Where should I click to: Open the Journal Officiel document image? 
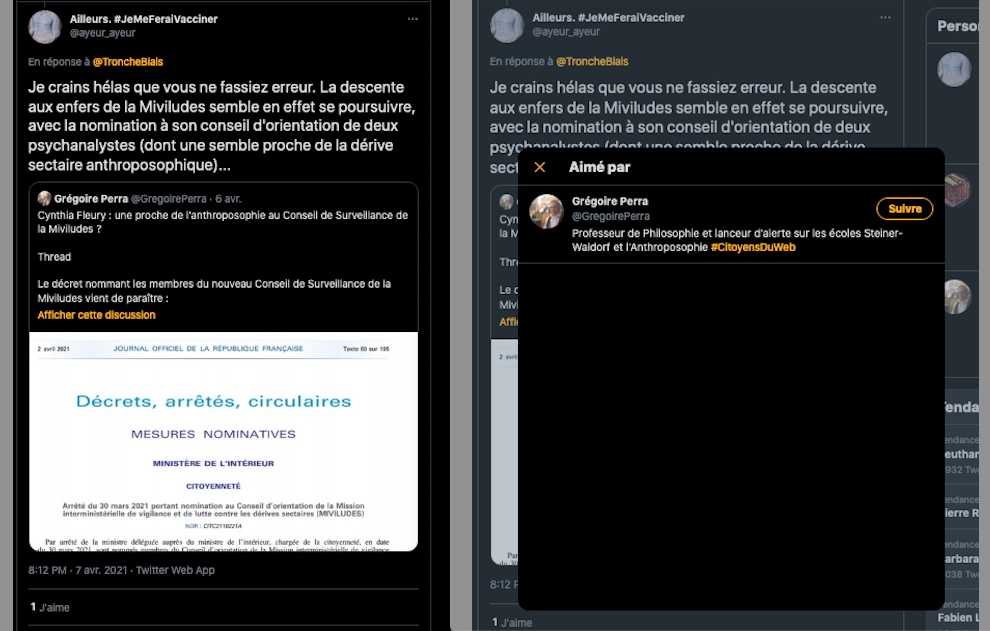pyautogui.click(x=224, y=442)
